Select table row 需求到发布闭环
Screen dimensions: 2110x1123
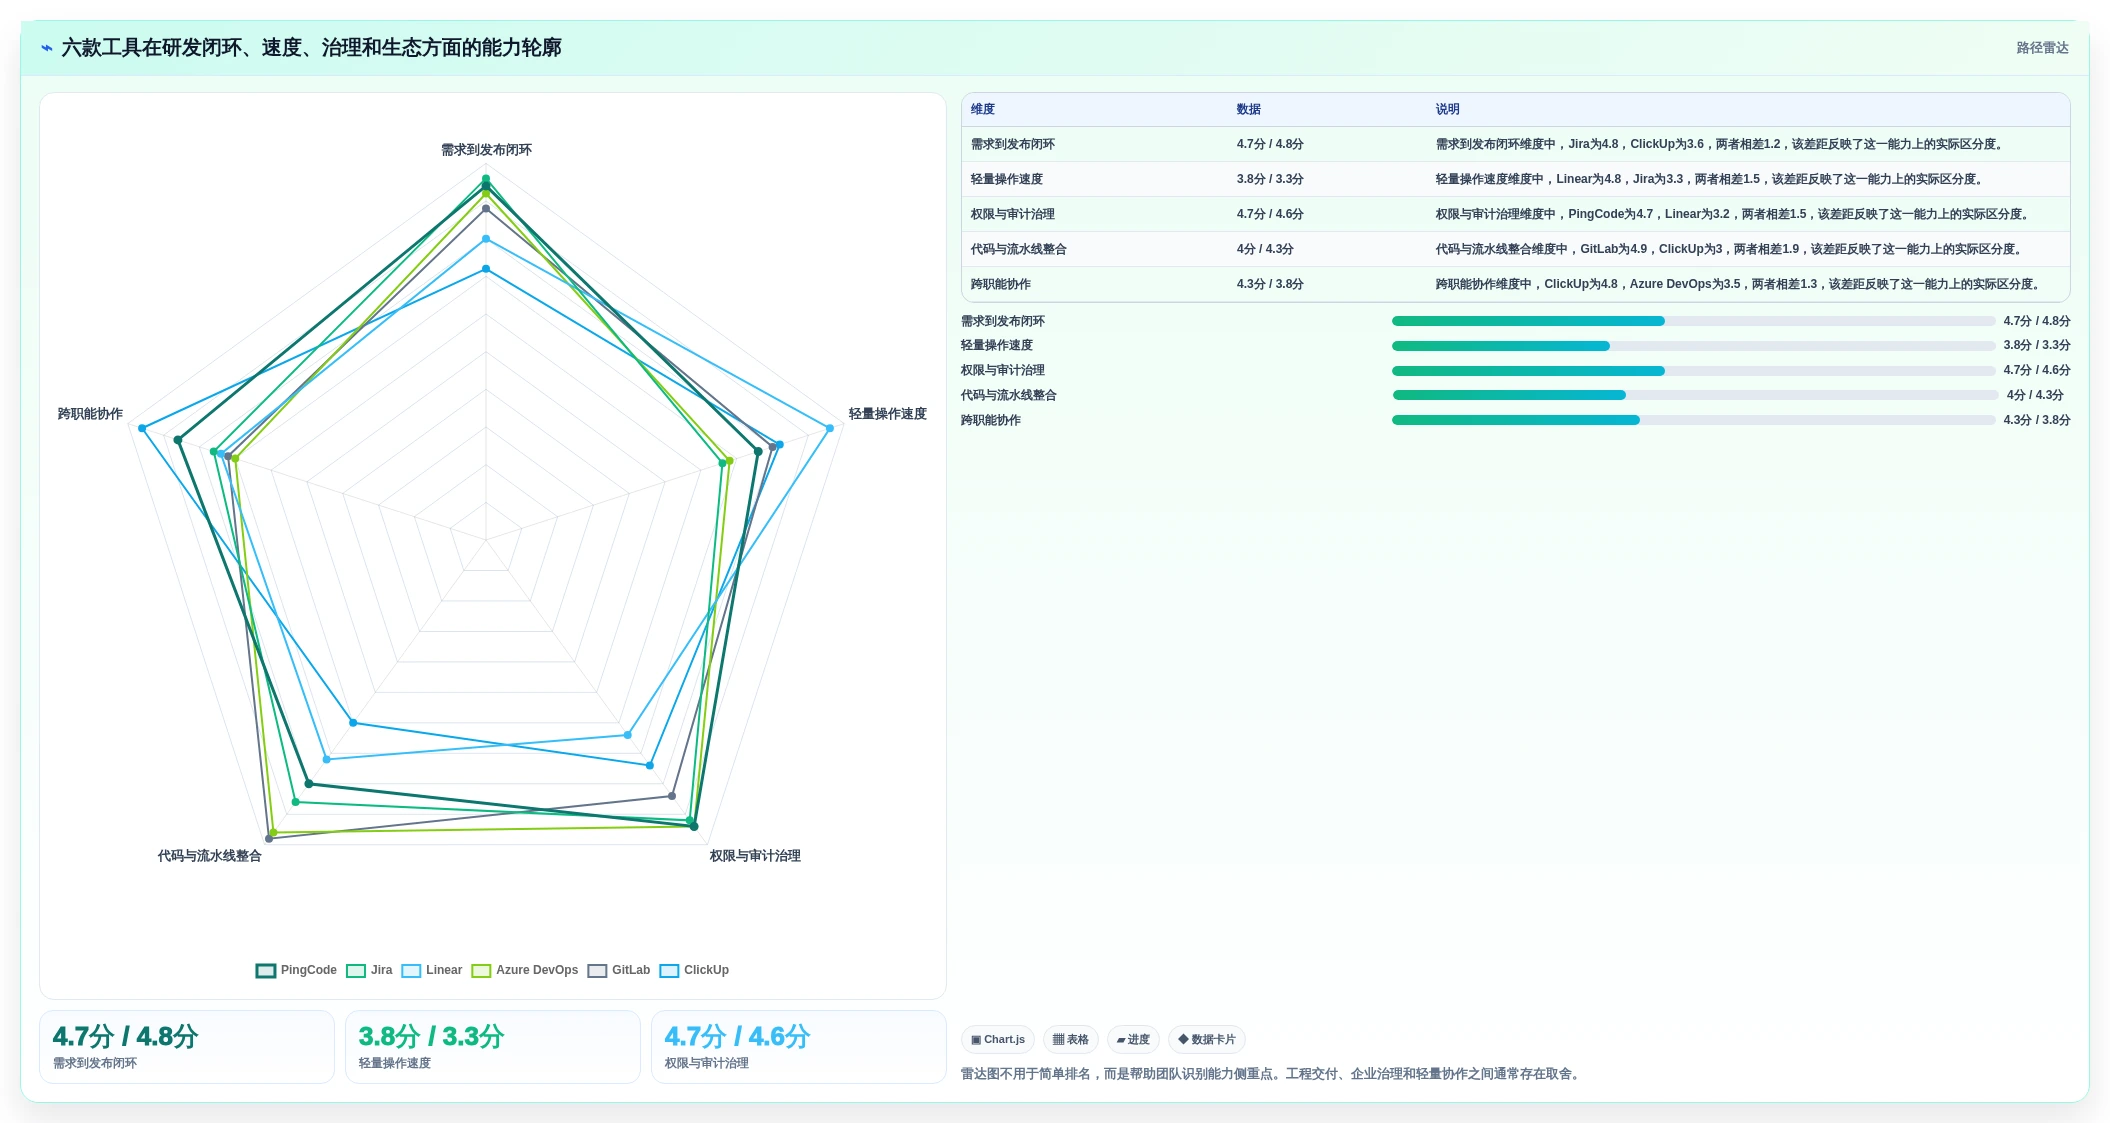[x=1515, y=144]
